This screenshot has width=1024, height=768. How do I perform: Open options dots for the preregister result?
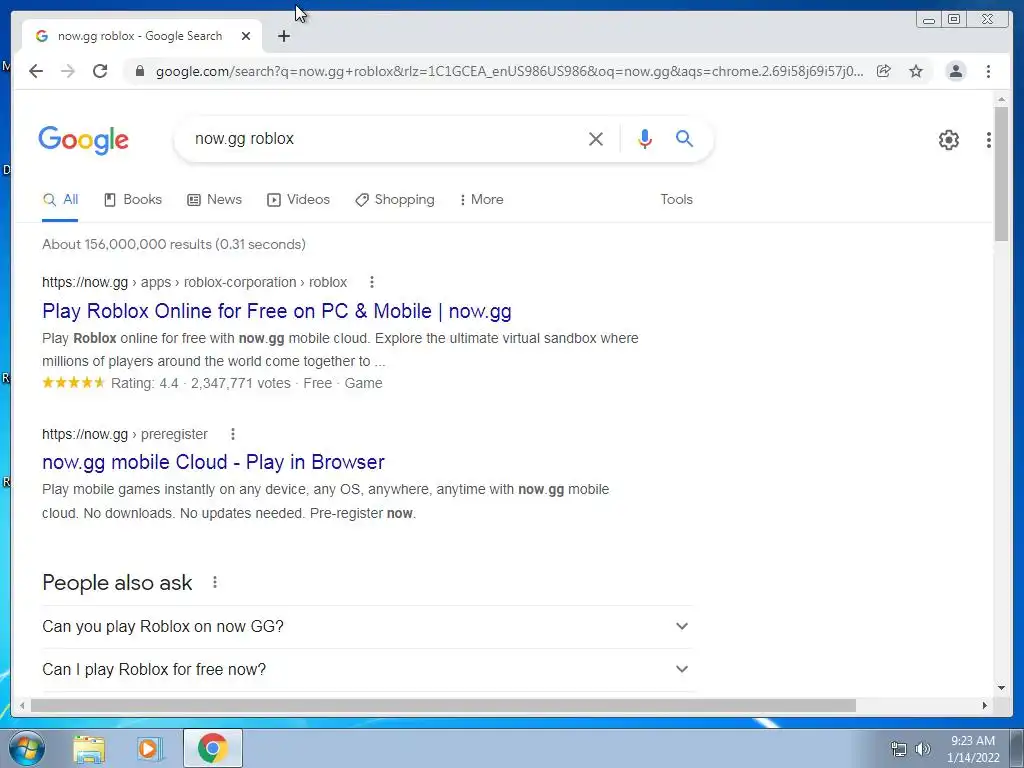click(232, 434)
